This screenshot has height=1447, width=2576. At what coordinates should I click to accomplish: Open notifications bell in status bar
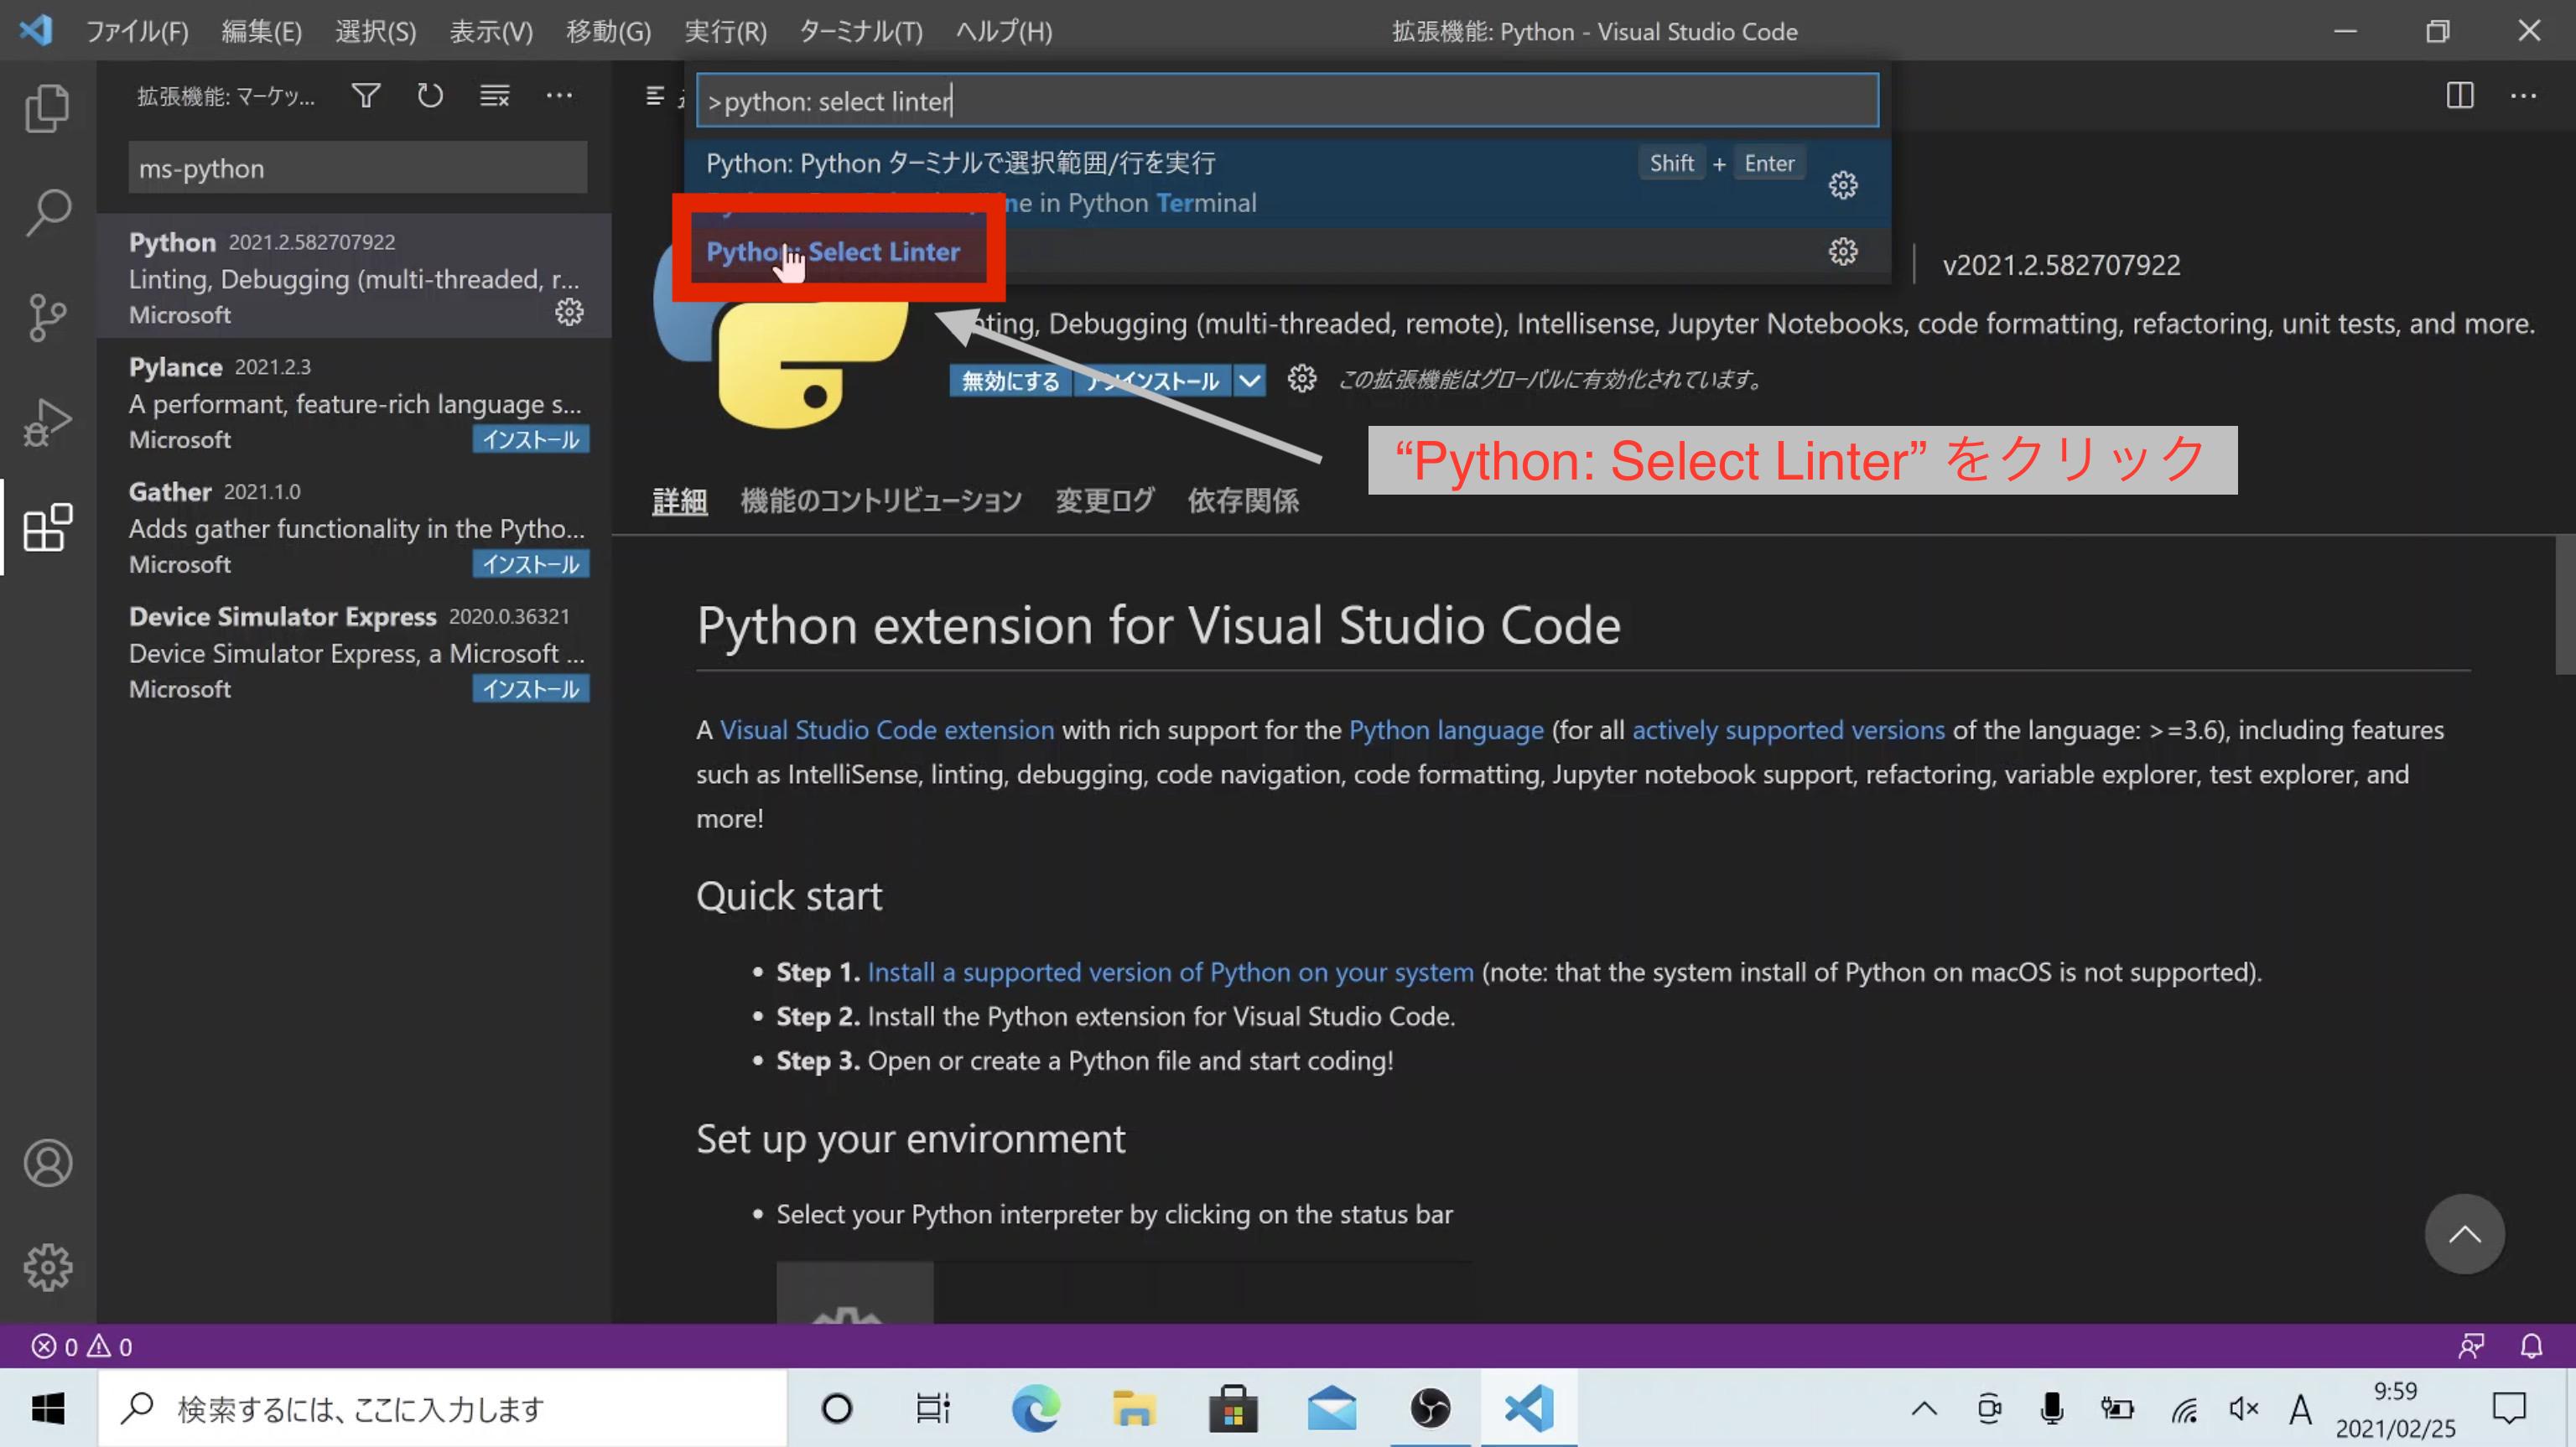(x=2531, y=1346)
